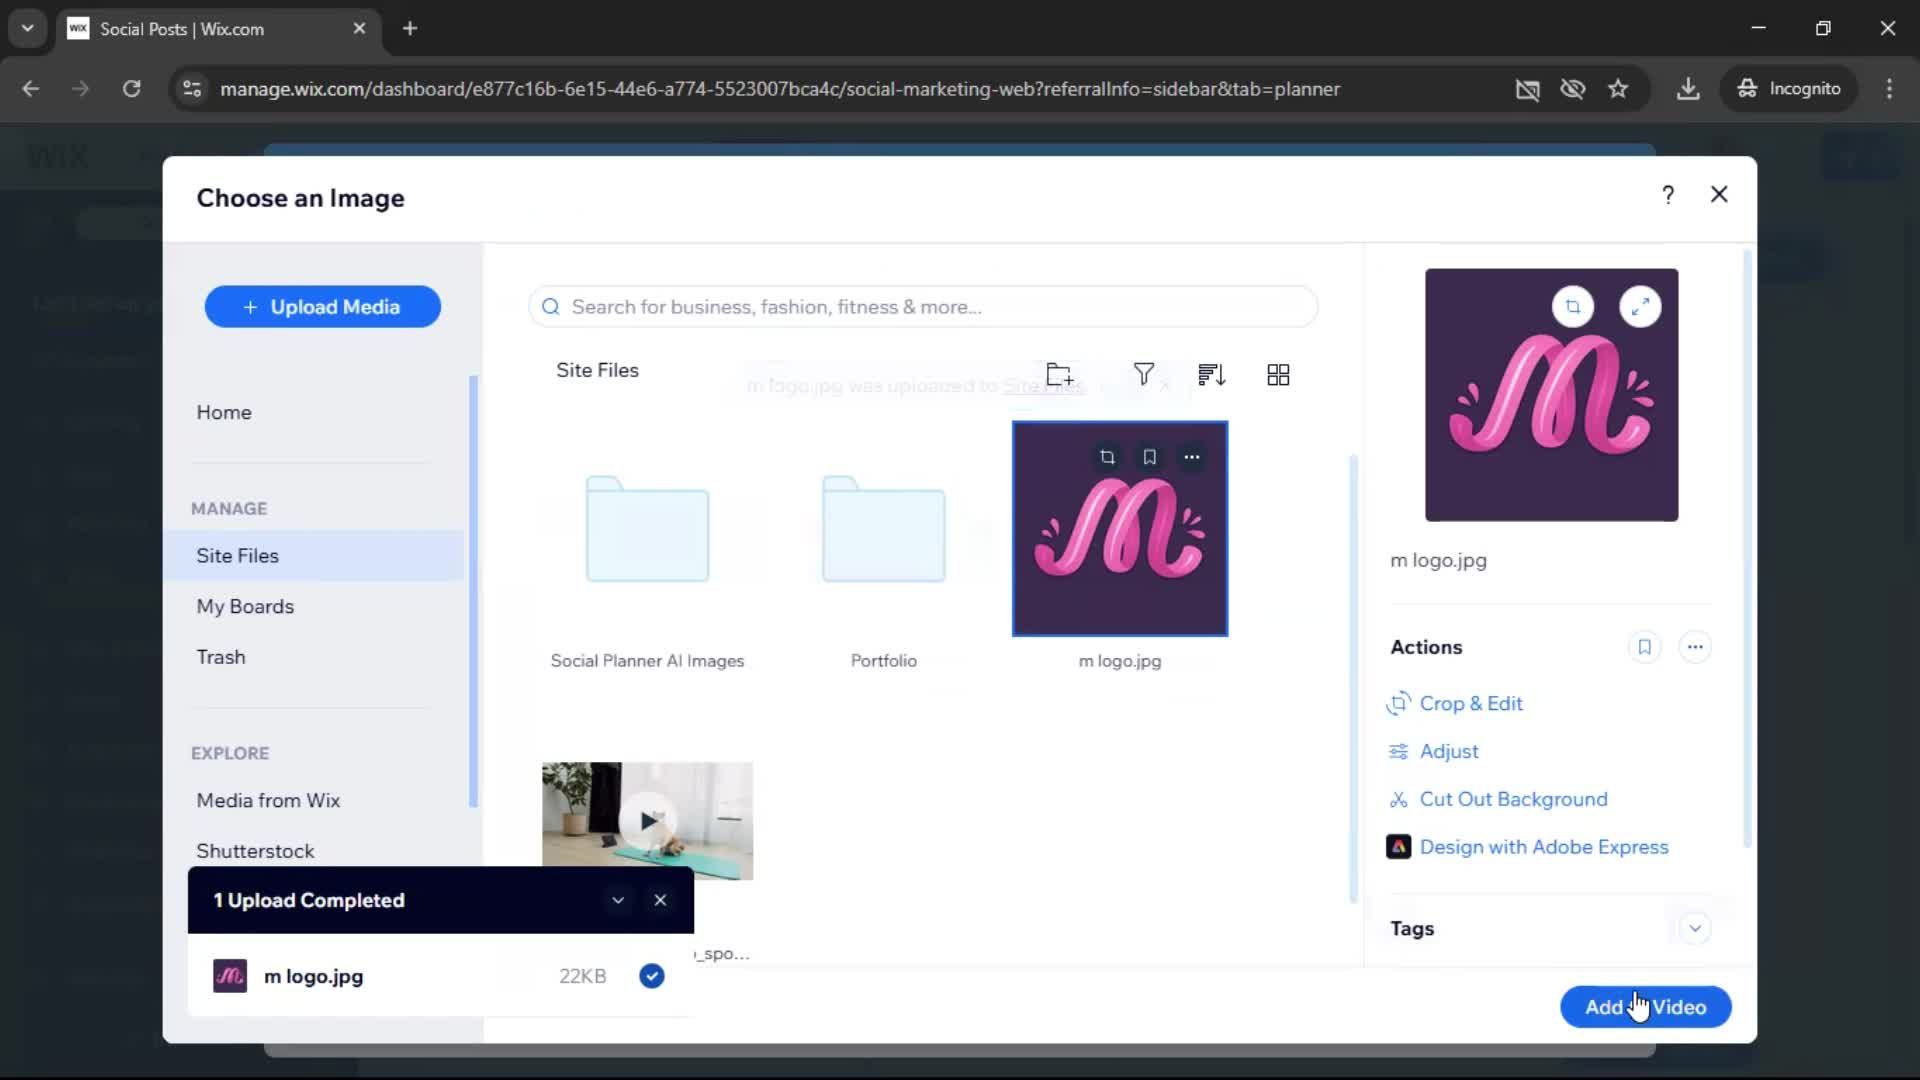Click the browser back arrow
1920x1080 pixels.
[x=31, y=89]
